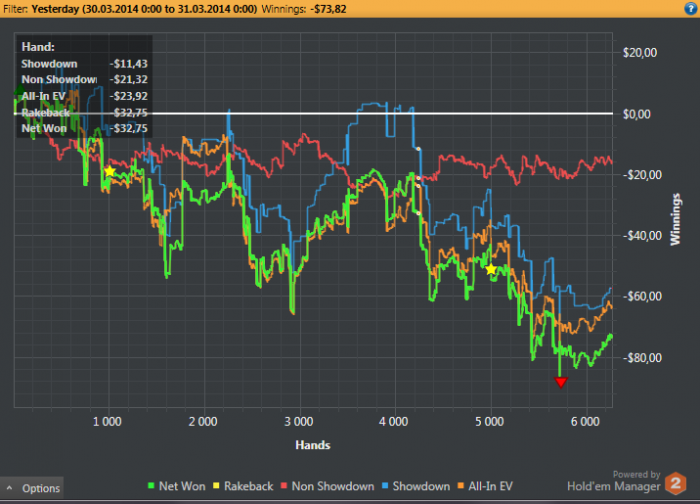700x504 pixels.
Task: Click the Hand: tooltip header
Action: (38, 47)
